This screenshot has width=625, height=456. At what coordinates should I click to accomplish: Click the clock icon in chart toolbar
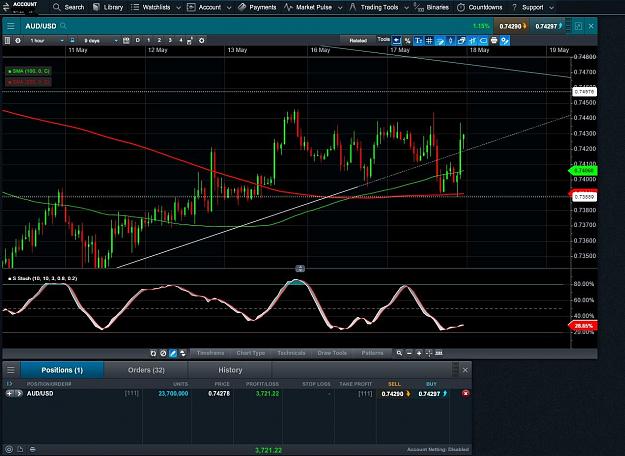click(x=18, y=40)
